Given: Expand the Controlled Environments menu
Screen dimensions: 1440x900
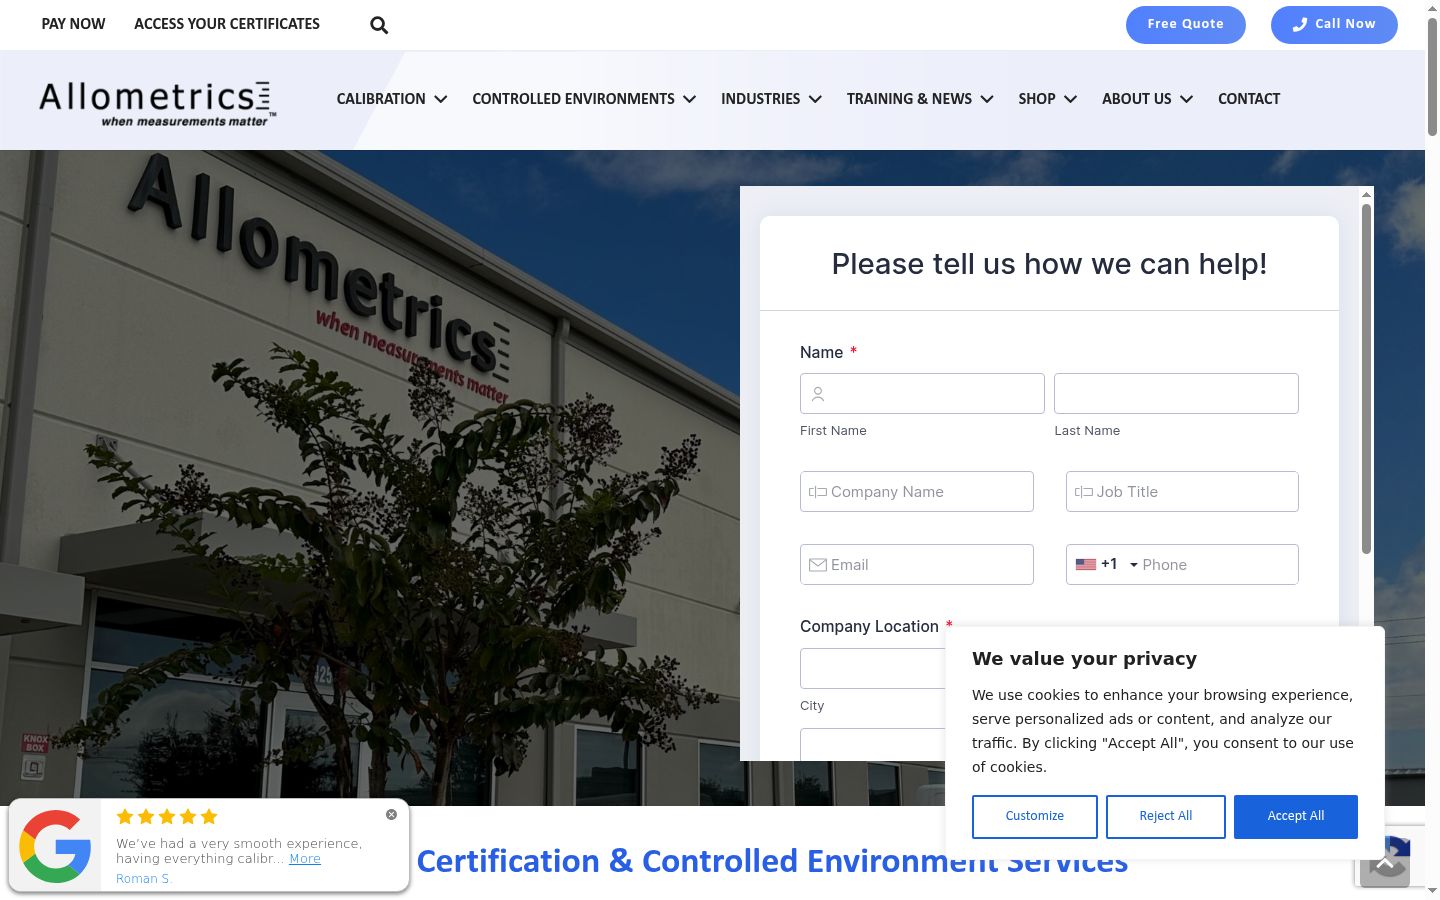Looking at the screenshot, I should click(x=584, y=99).
